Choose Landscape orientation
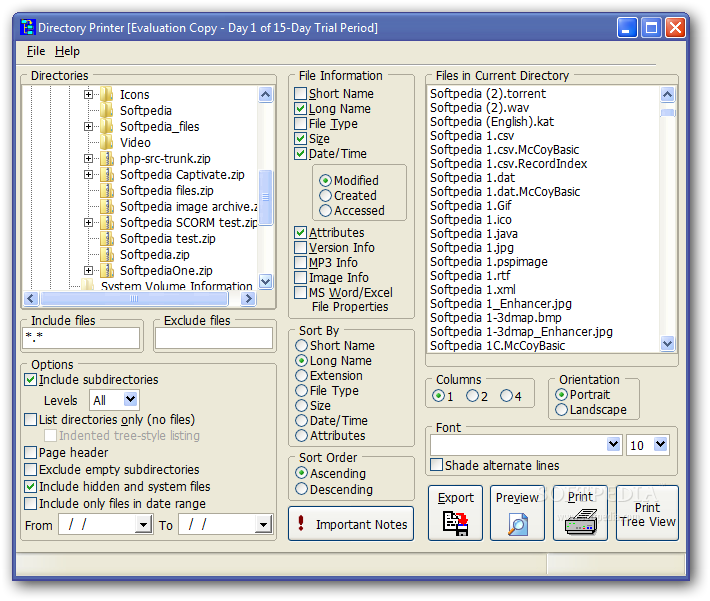This screenshot has height=601, width=710. pos(561,409)
